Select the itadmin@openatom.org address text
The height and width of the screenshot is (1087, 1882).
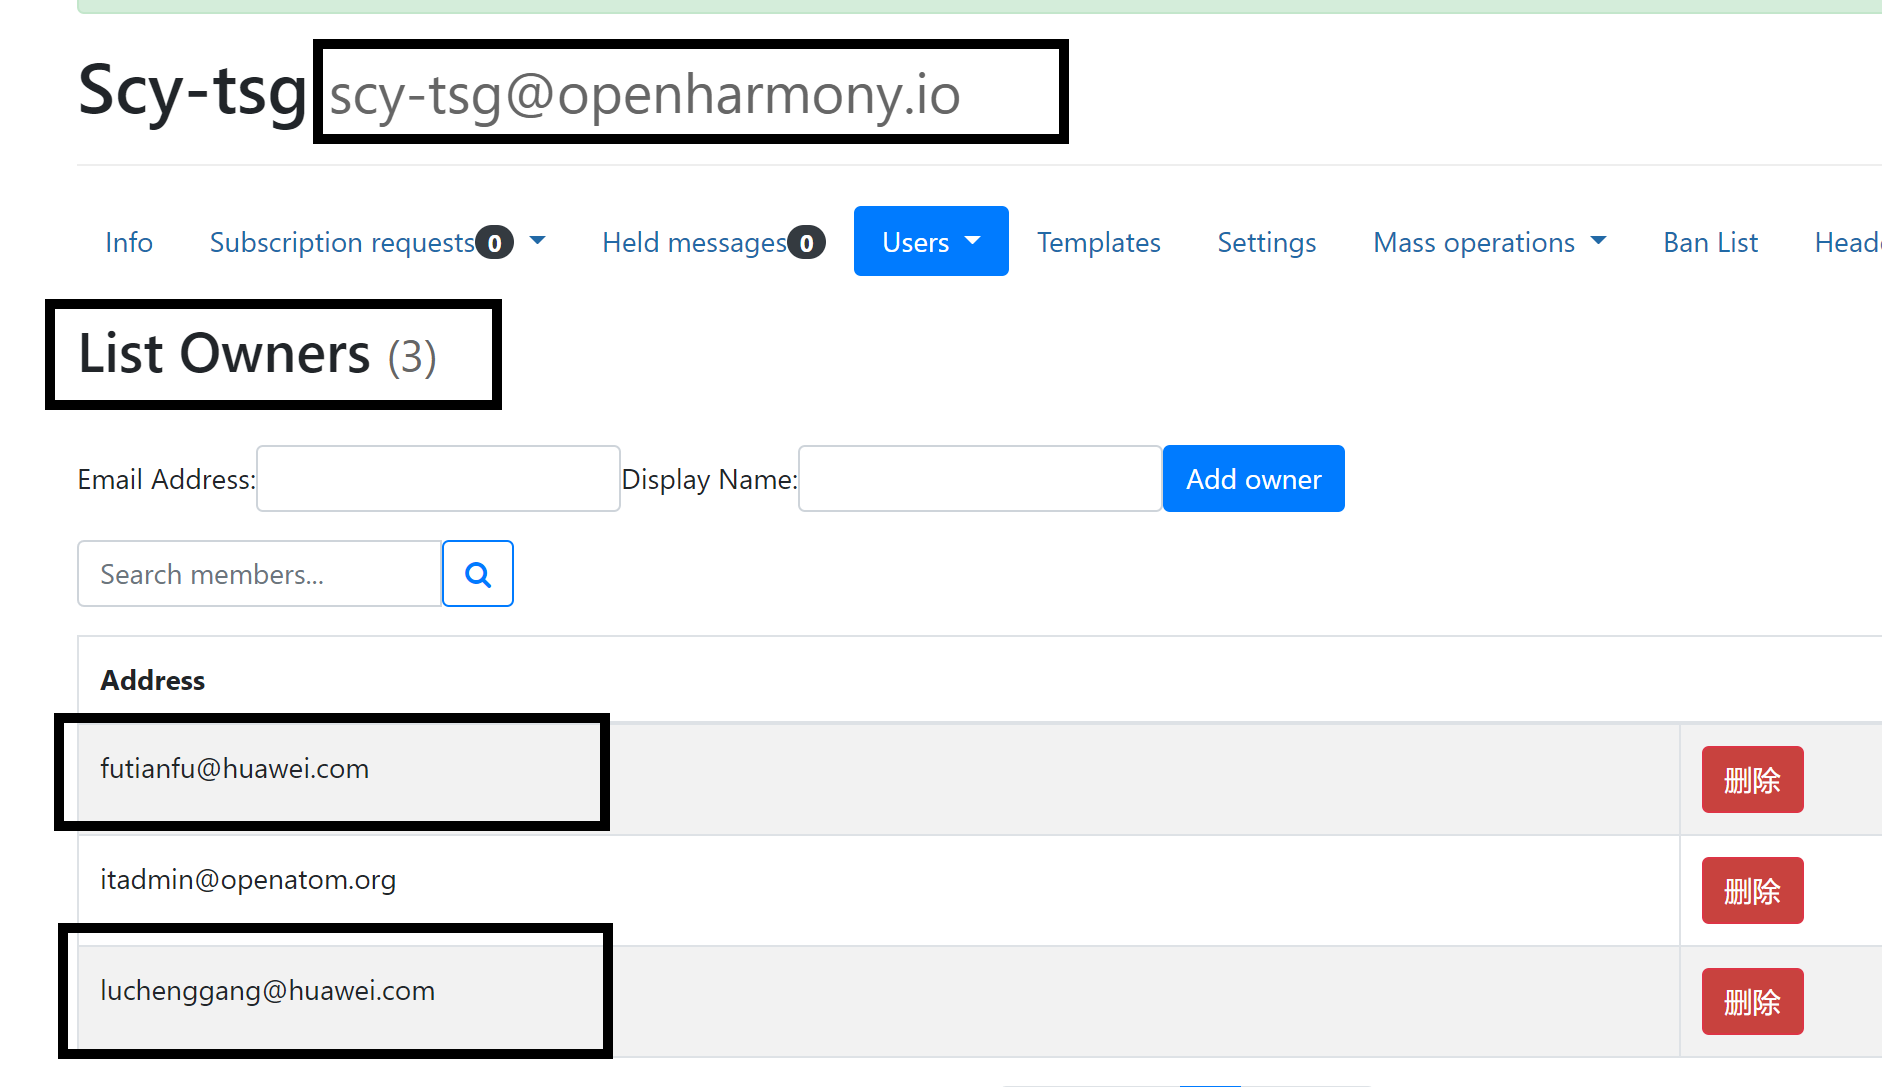click(x=248, y=880)
